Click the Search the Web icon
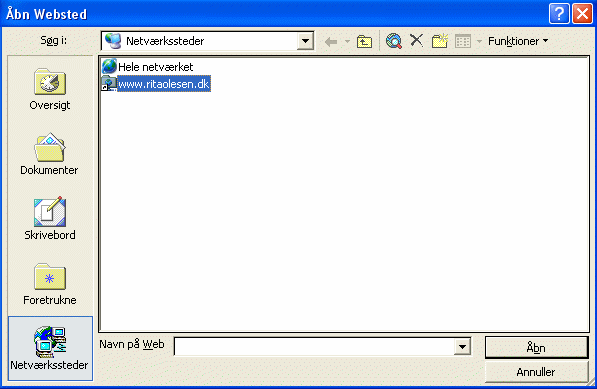The image size is (597, 389). 394,41
